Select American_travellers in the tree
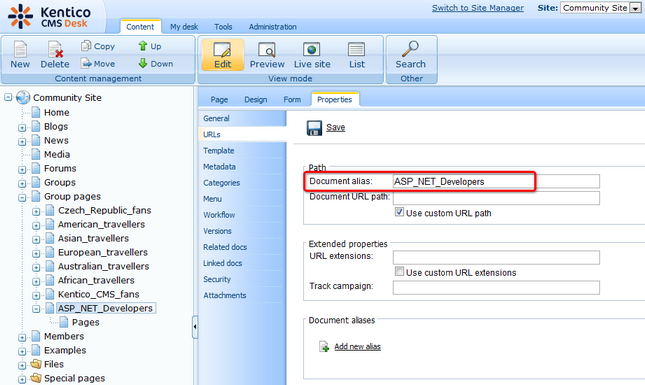This screenshot has height=385, width=645. (101, 225)
